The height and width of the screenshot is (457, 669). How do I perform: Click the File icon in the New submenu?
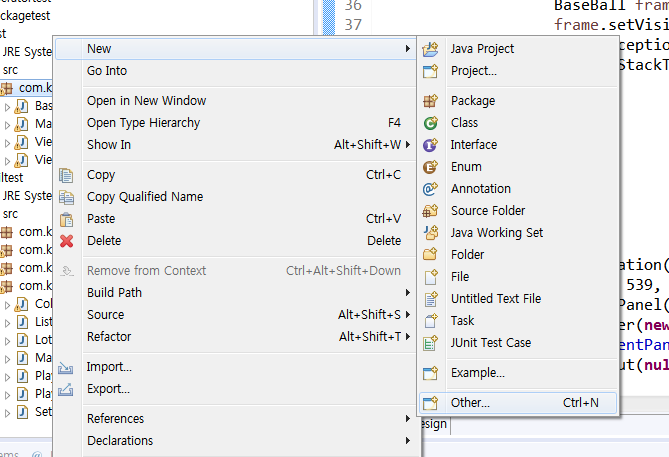[430, 277]
